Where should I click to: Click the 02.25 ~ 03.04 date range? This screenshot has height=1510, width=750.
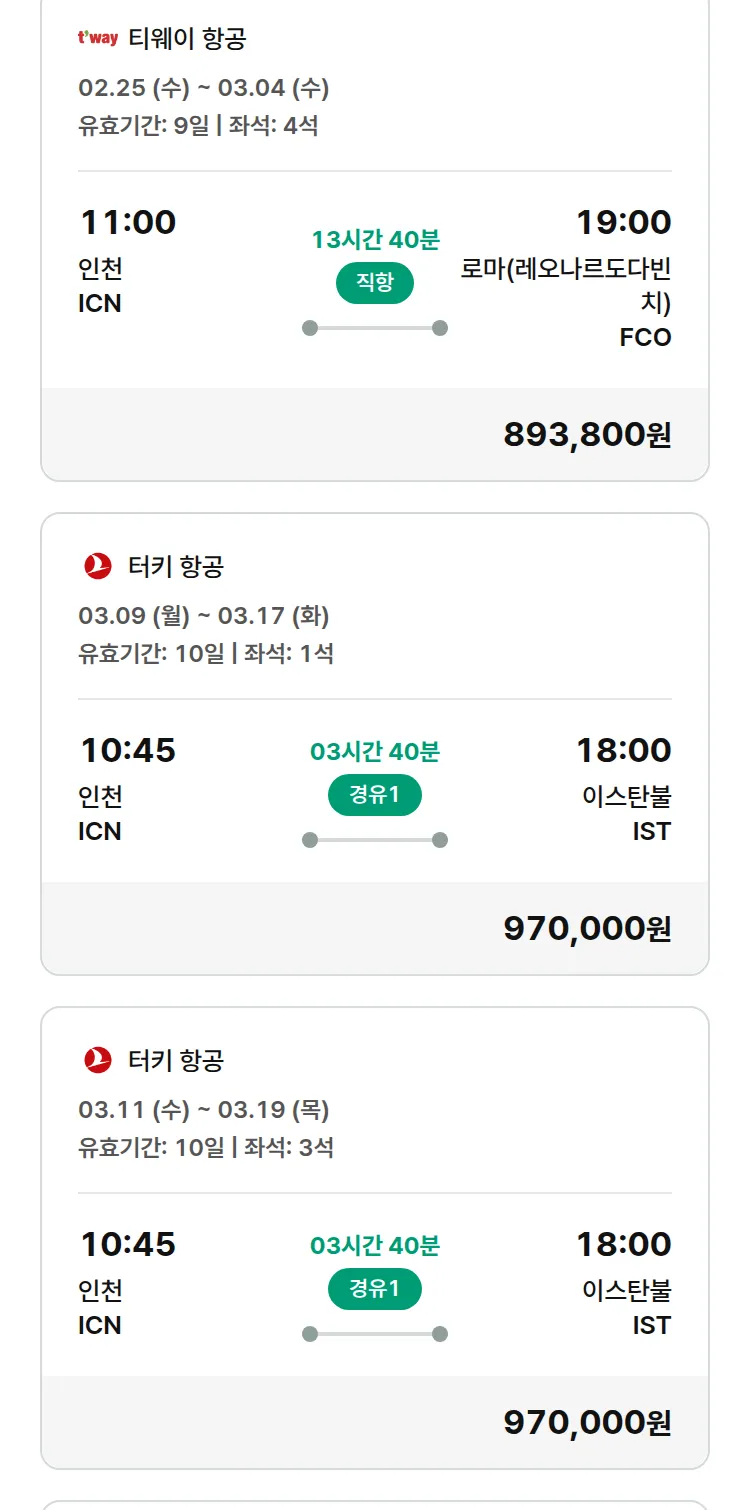tap(204, 88)
